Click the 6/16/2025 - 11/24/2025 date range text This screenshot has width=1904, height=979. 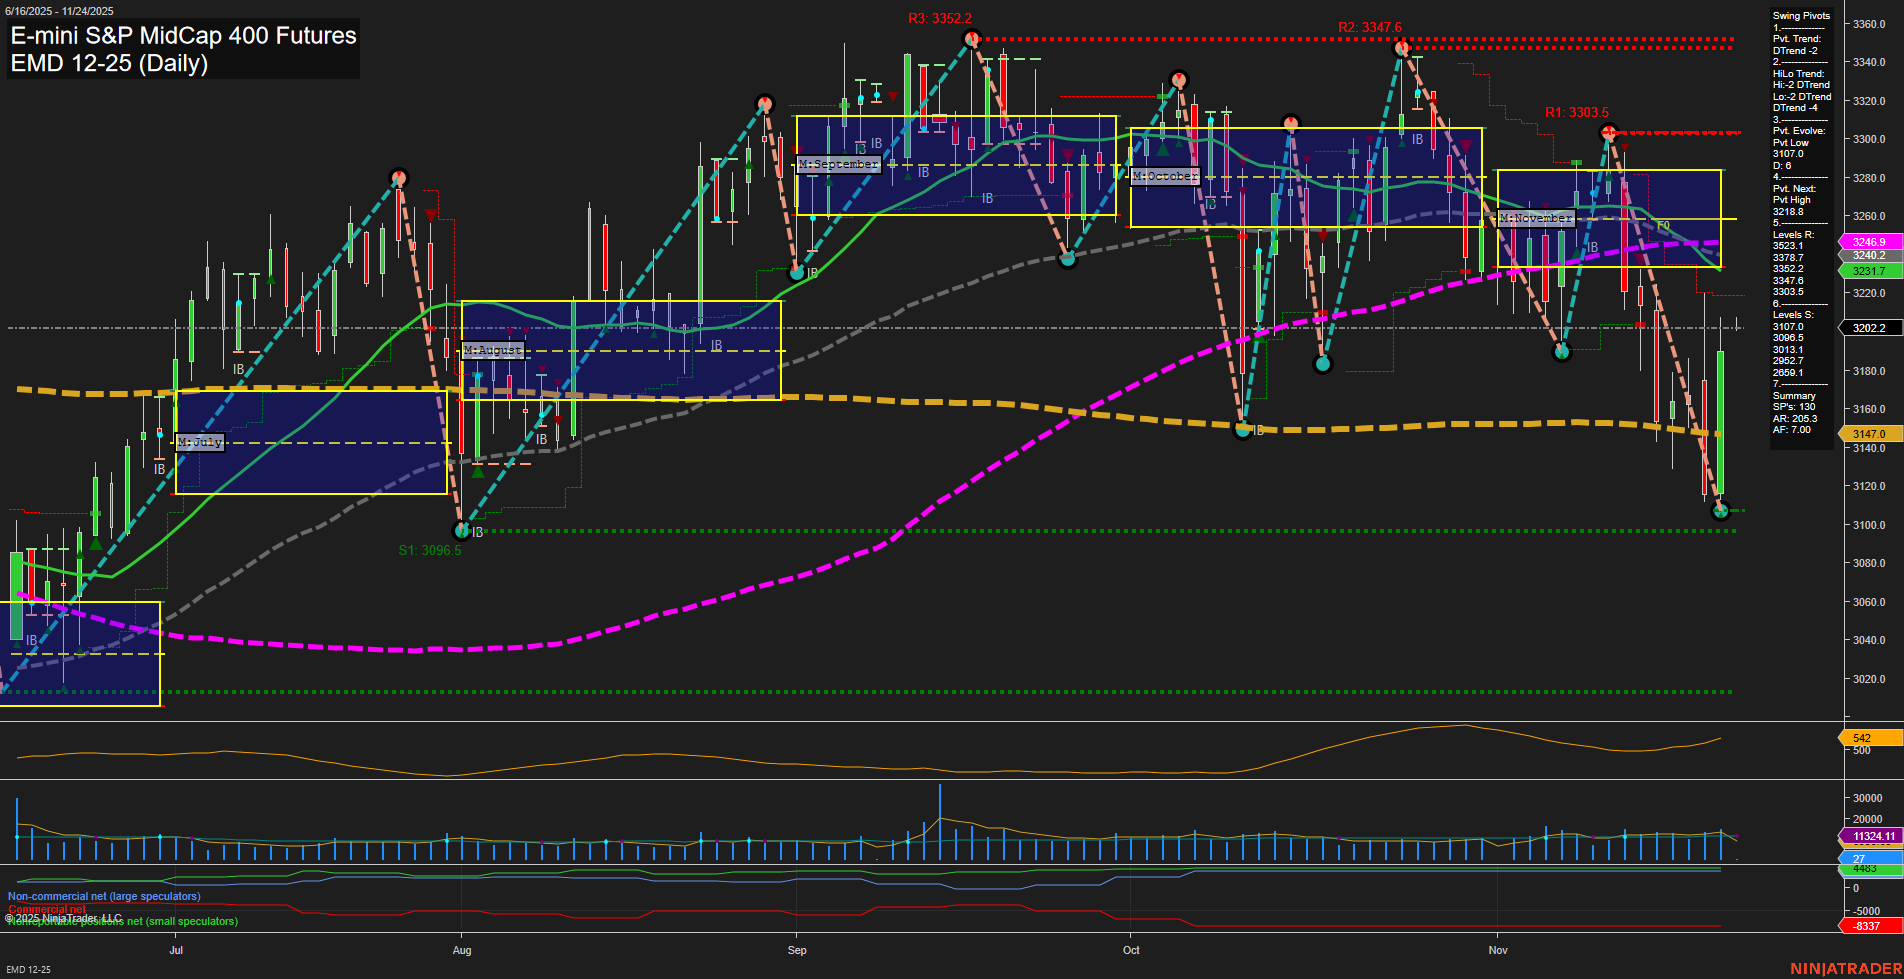point(60,8)
